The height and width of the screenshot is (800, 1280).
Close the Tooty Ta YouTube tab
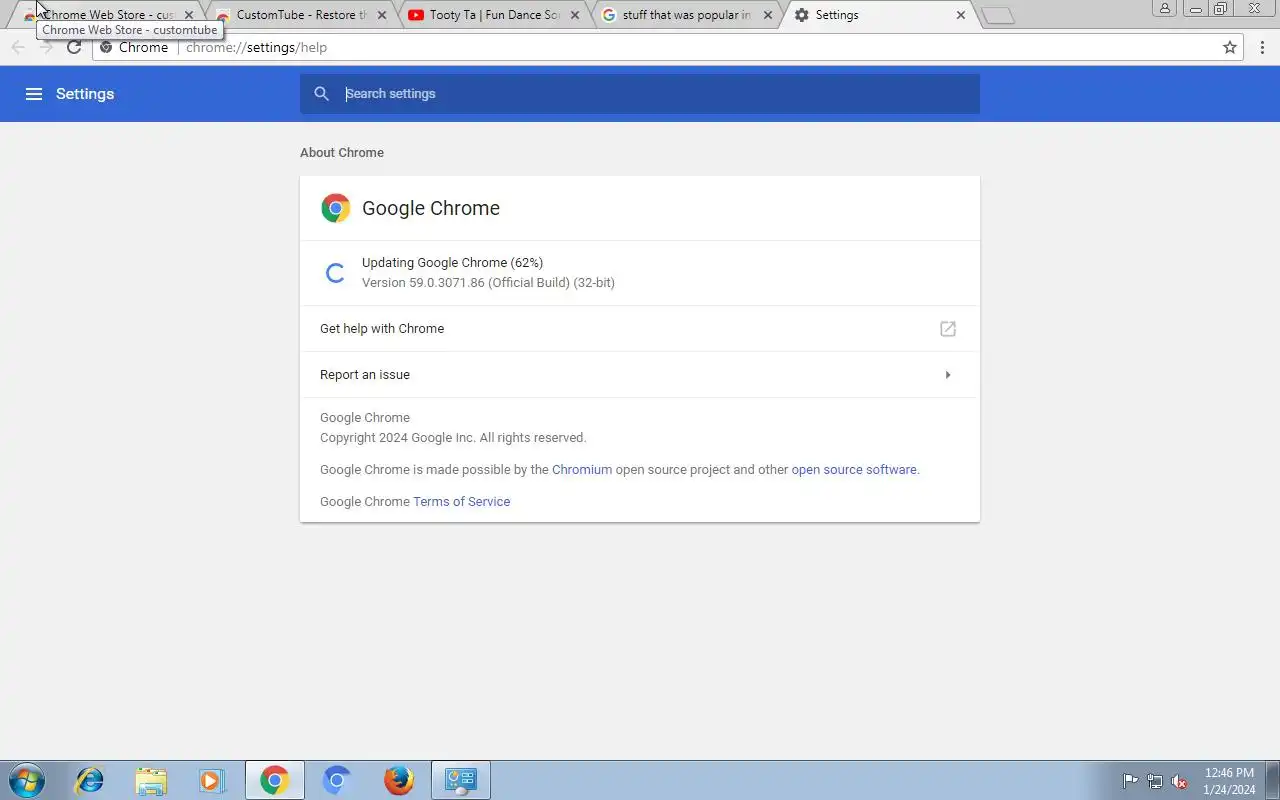coord(575,15)
